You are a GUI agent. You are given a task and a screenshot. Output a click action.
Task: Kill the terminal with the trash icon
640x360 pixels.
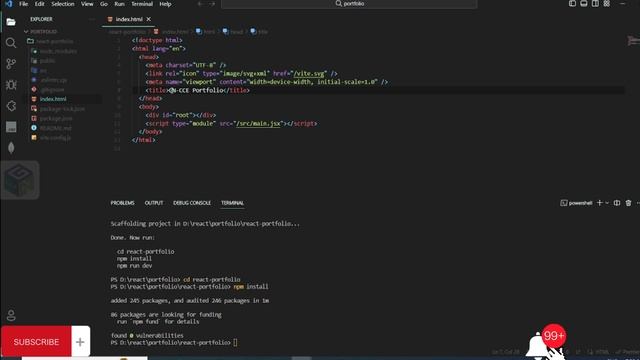pos(628,203)
